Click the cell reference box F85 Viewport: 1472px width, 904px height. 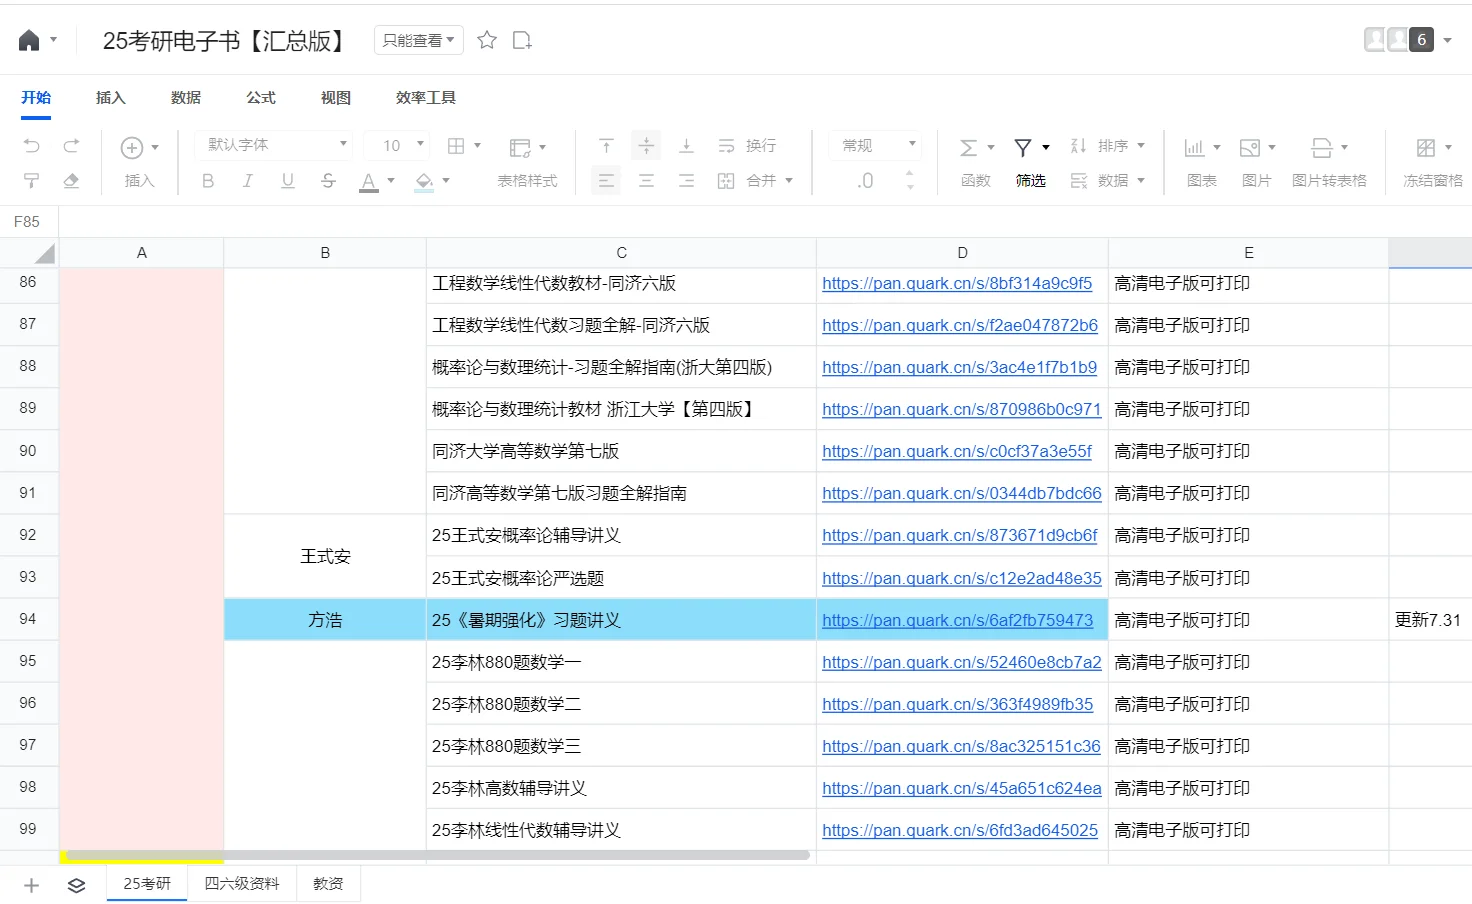pos(27,222)
